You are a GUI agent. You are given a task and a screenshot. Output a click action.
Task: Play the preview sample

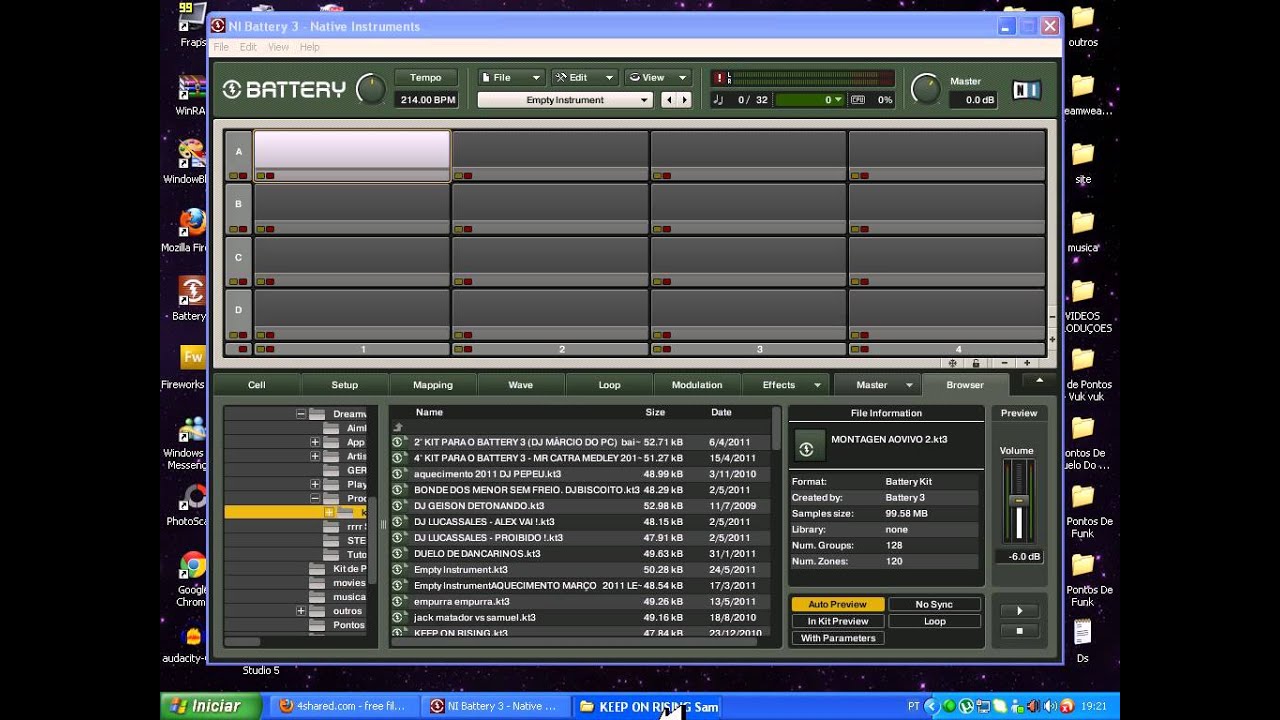click(x=1019, y=610)
